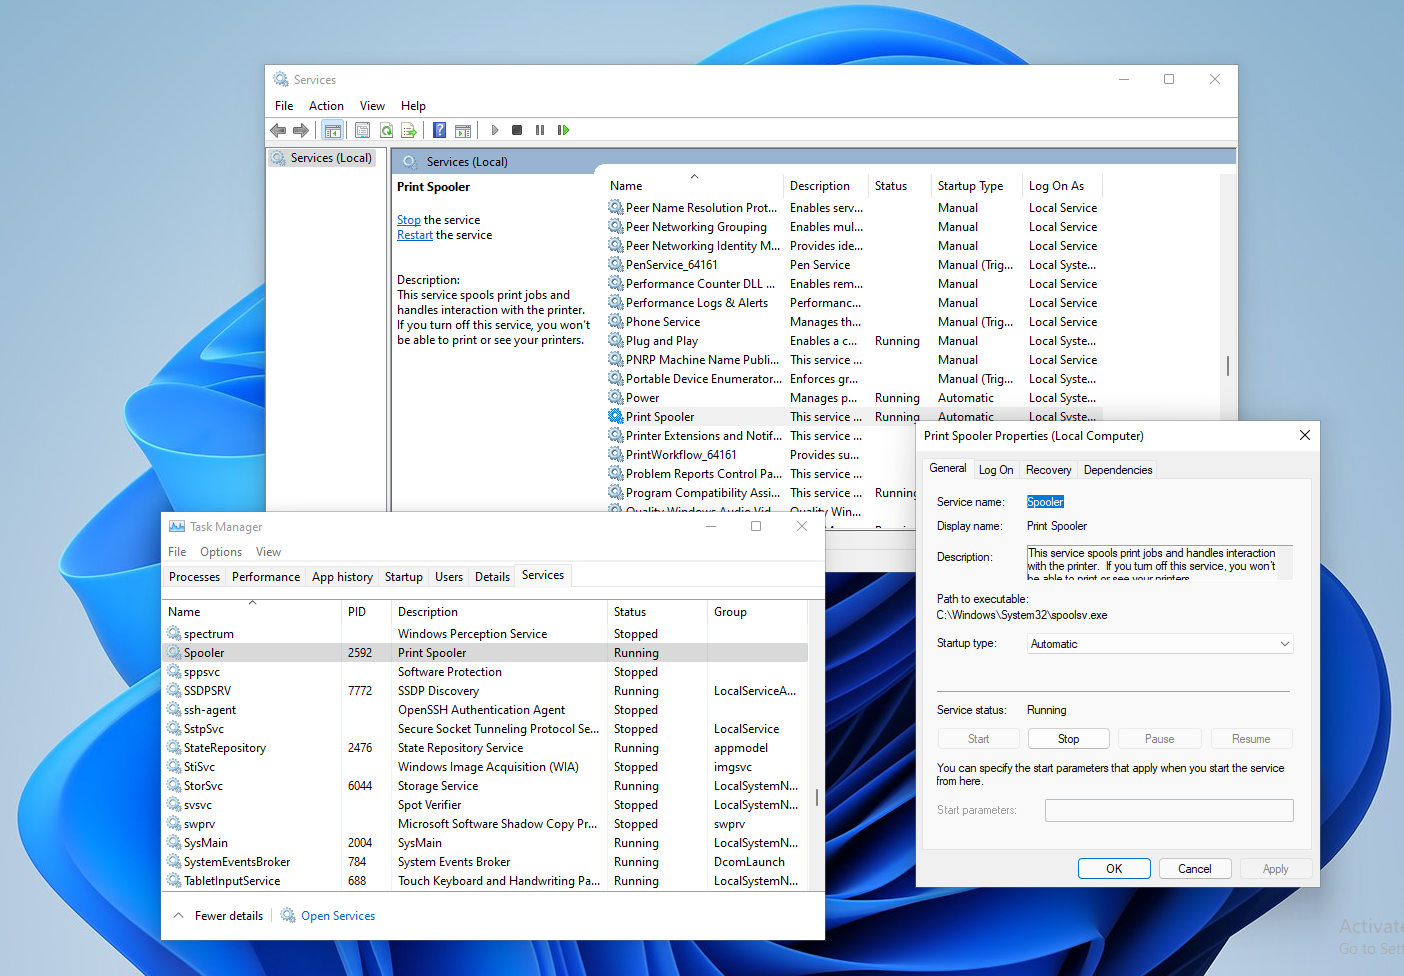Screen dimensions: 1404x976
Task: Click the SSDPSRV service icon in Task Manager
Action: tap(174, 690)
